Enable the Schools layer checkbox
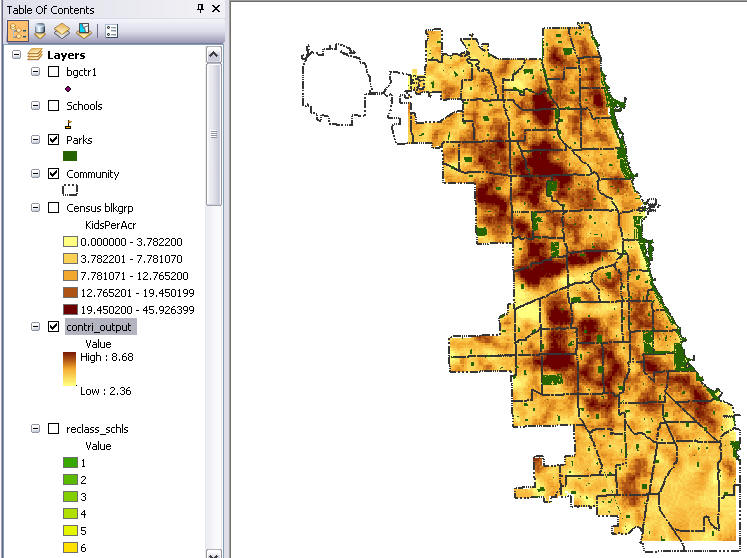Image resolution: width=747 pixels, height=558 pixels. click(54, 105)
